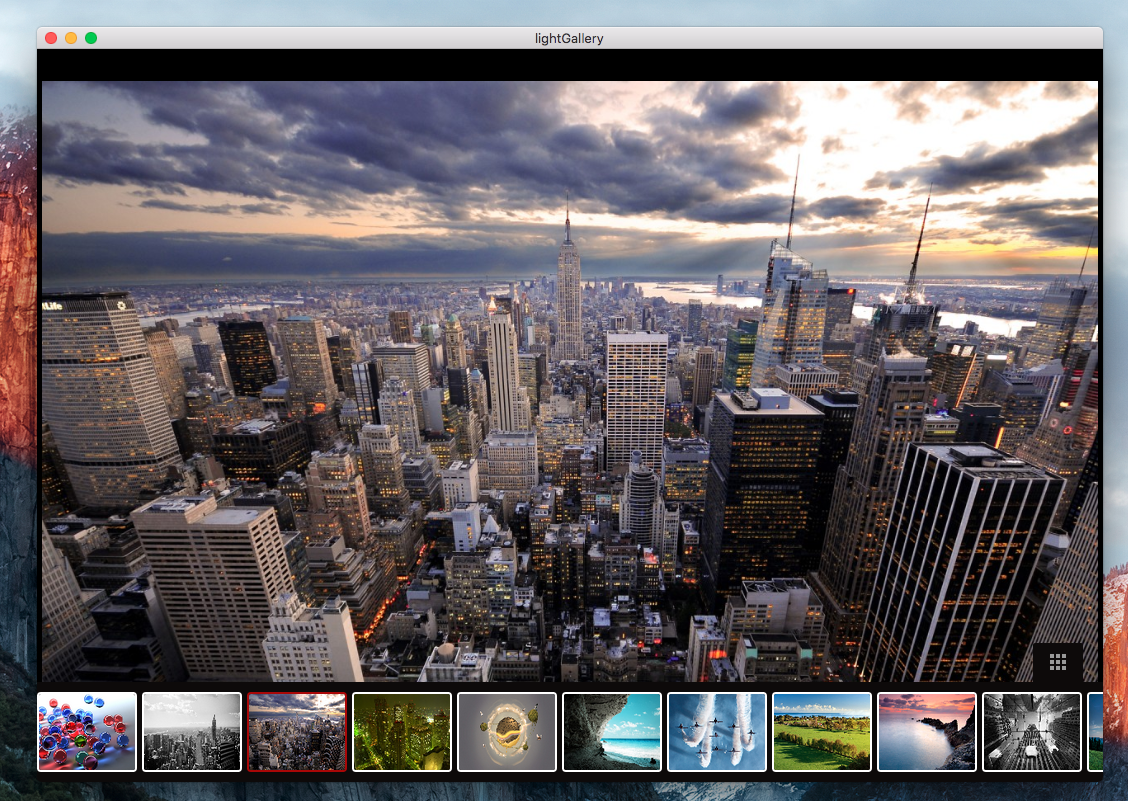Select the green field landscape thumbnail
The image size is (1128, 801).
click(822, 732)
